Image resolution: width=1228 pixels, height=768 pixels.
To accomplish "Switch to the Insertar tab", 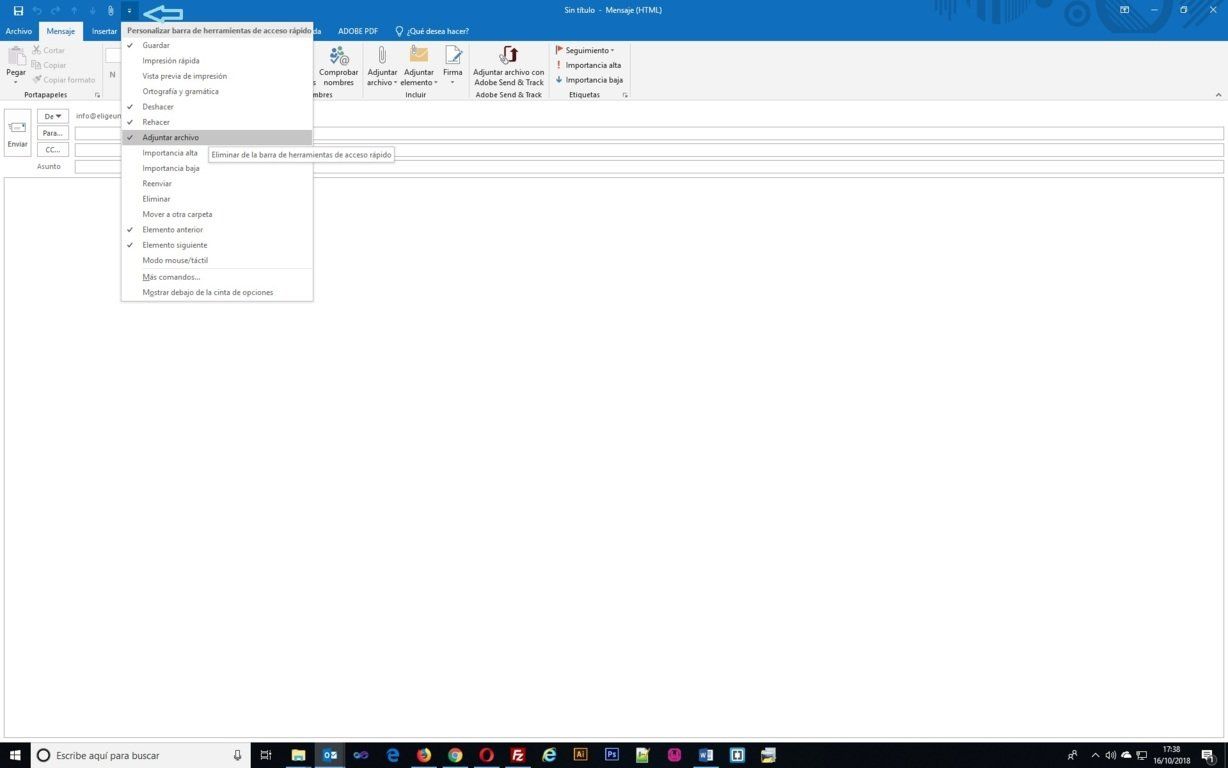I will point(104,31).
